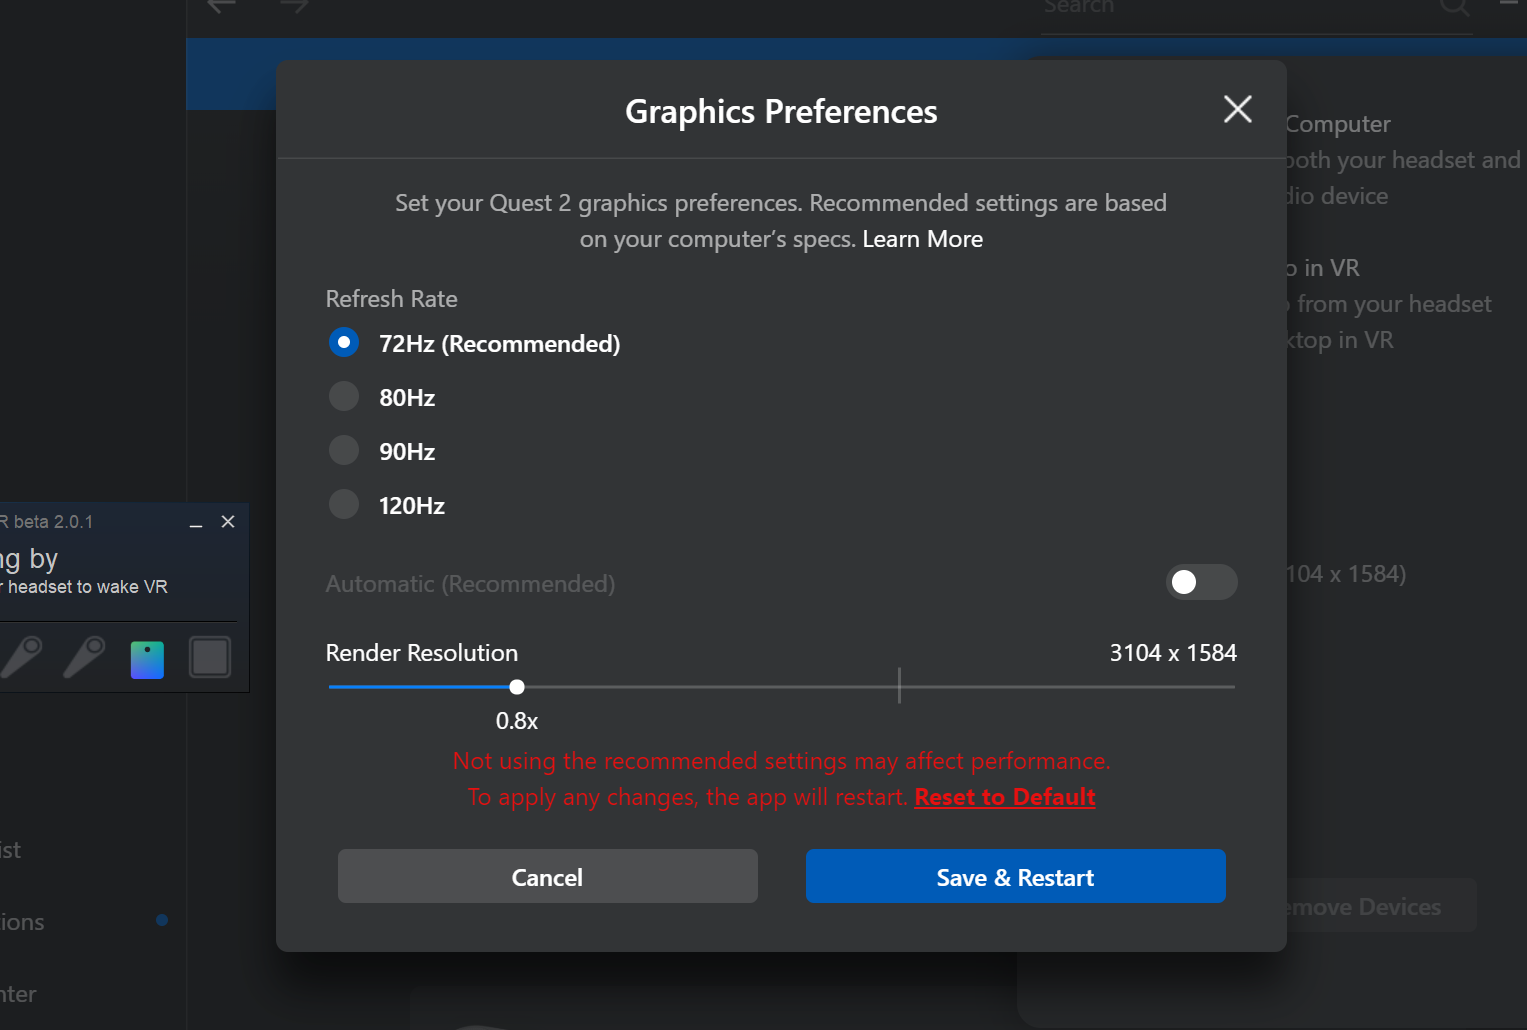Viewport: 1527px width, 1030px height.
Task: Click the search magnifier icon
Action: pos(1453,8)
